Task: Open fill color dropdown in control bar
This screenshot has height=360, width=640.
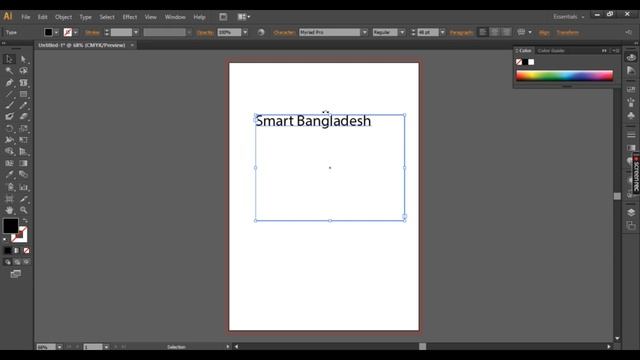Action: (57, 32)
